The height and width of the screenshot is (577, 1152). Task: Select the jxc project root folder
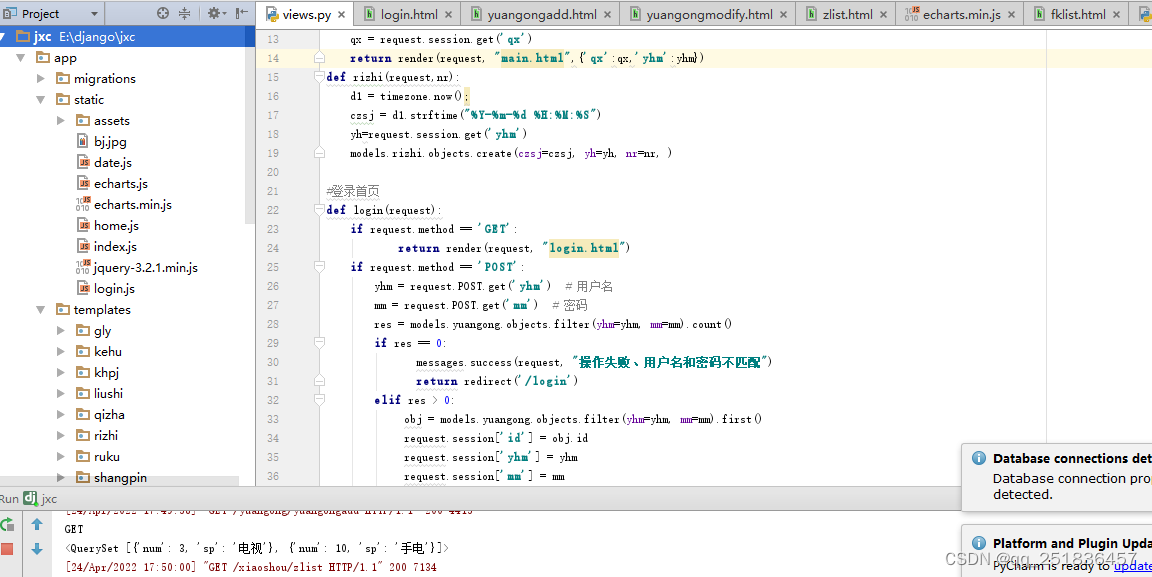coord(127,36)
